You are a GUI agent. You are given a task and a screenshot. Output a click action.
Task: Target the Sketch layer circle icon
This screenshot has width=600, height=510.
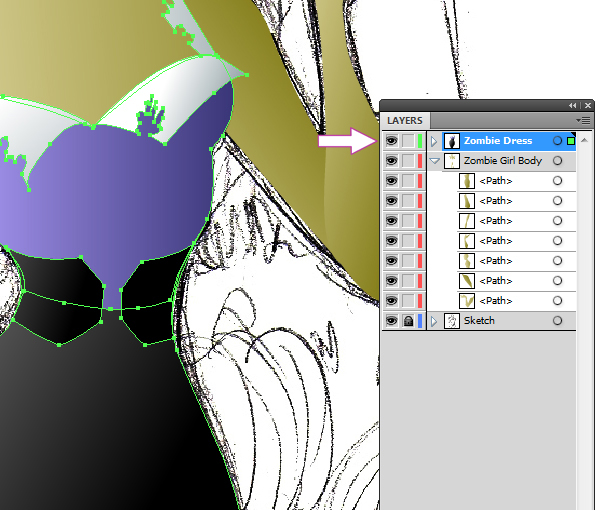click(558, 321)
